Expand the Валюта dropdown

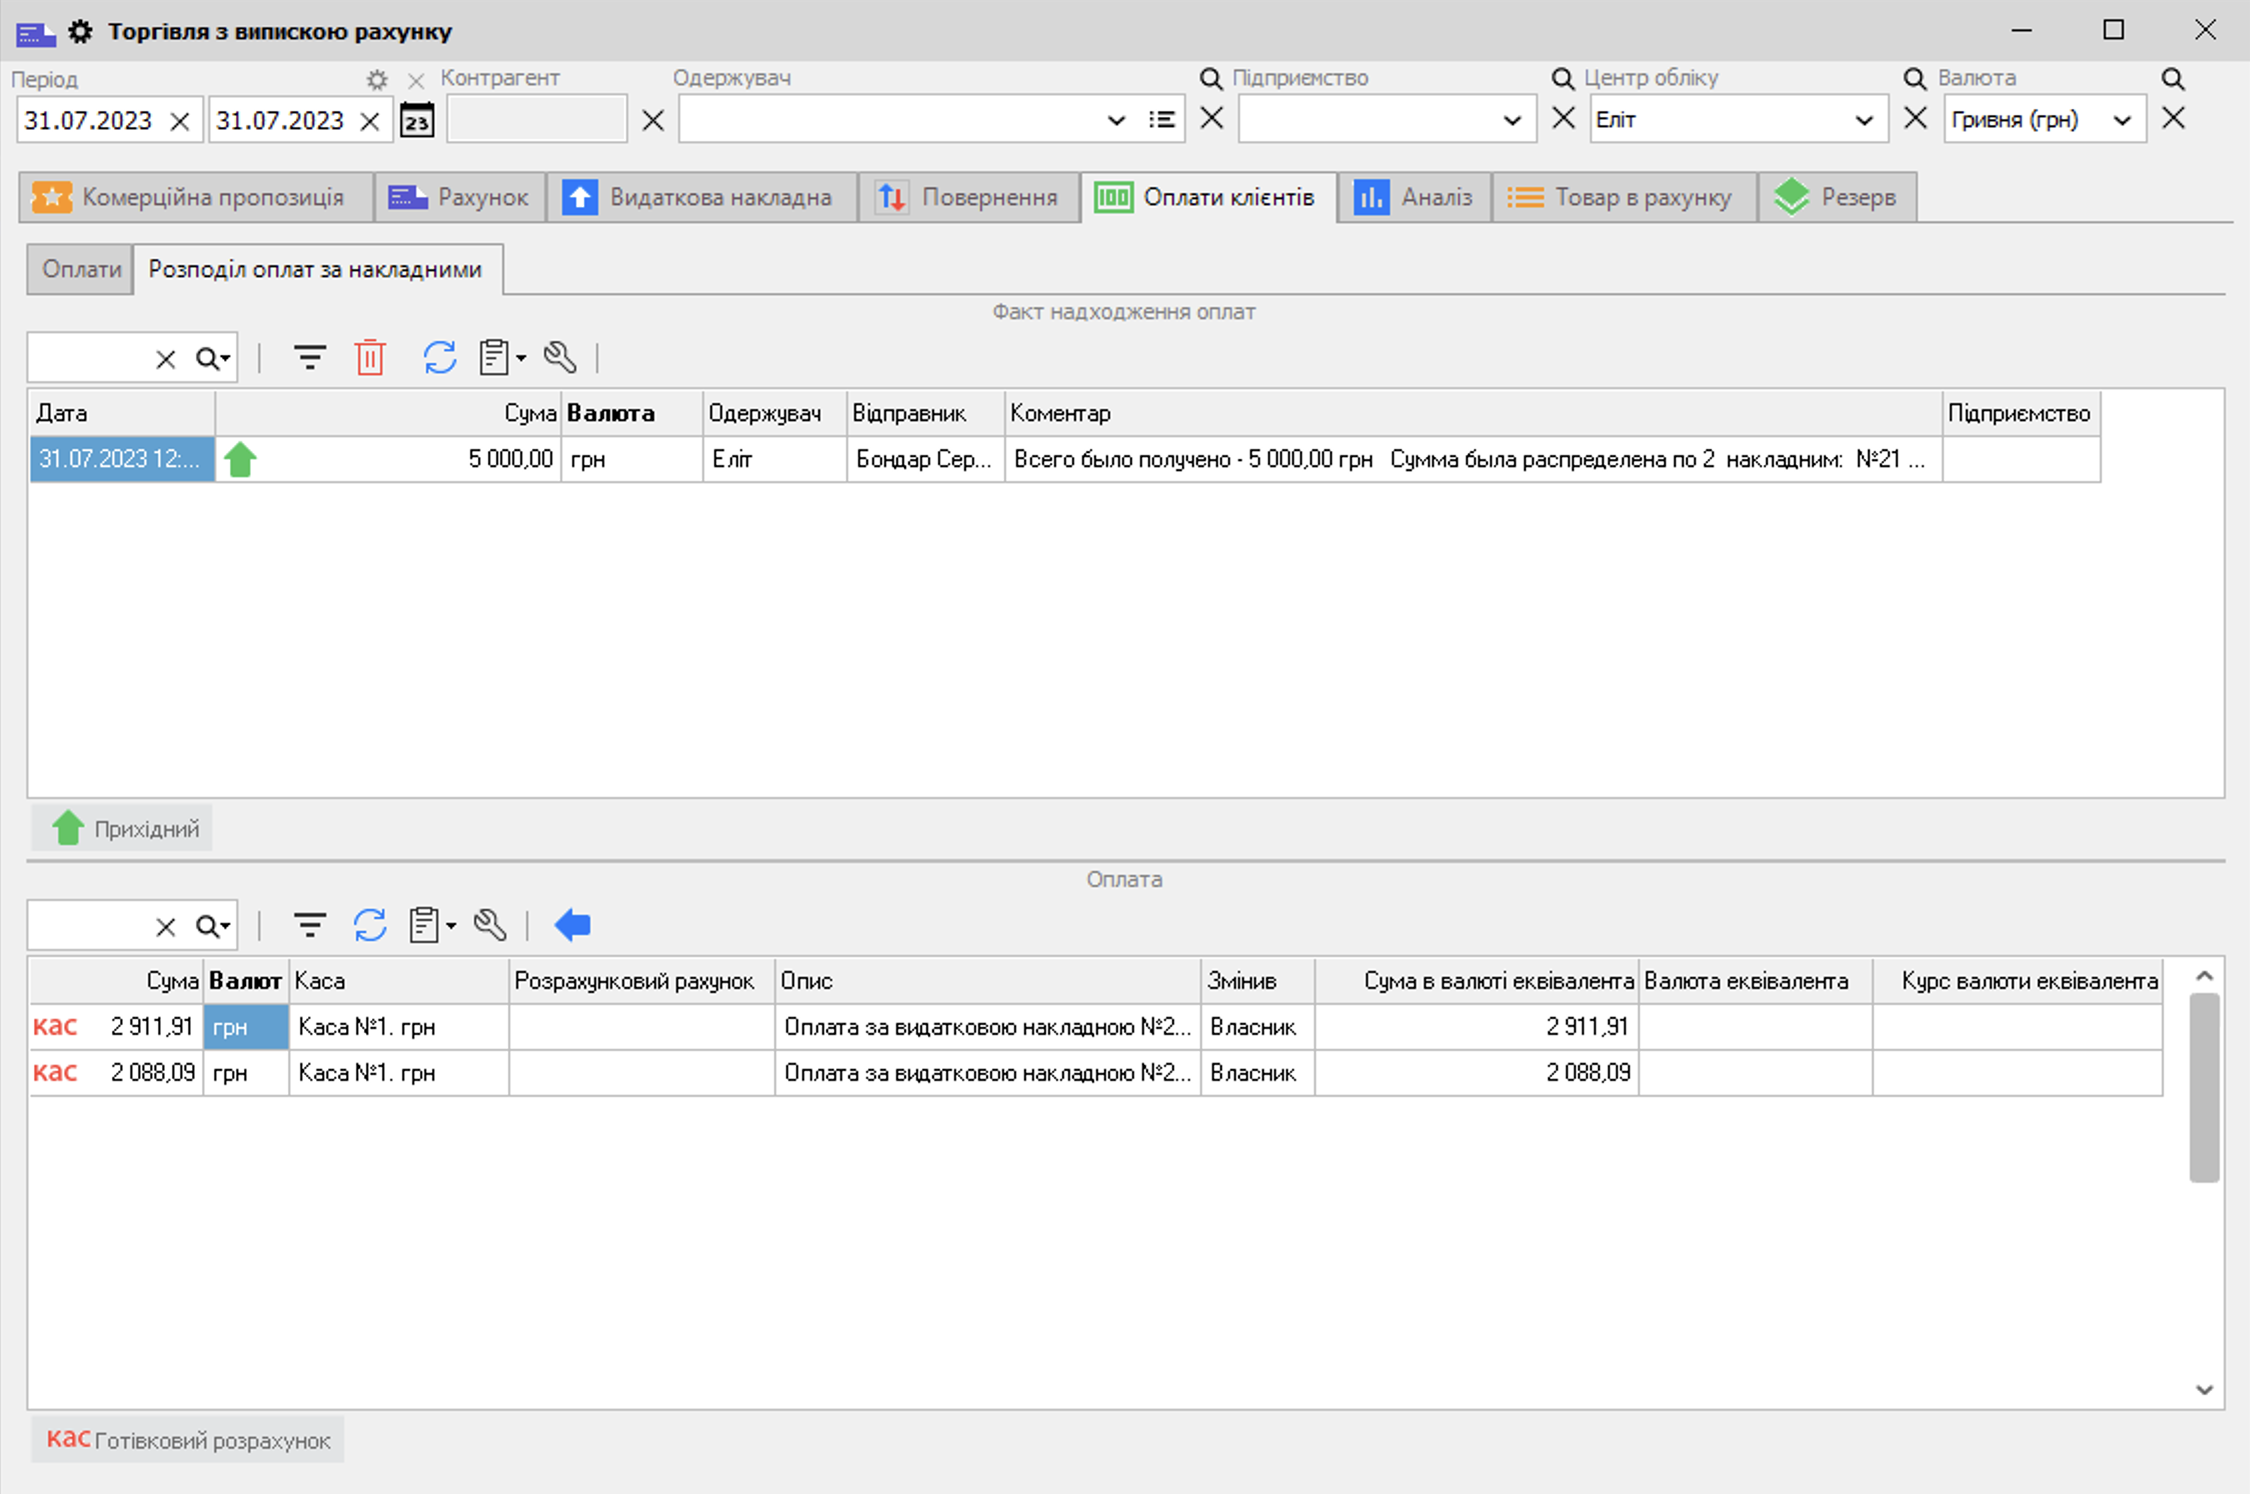point(2121,120)
